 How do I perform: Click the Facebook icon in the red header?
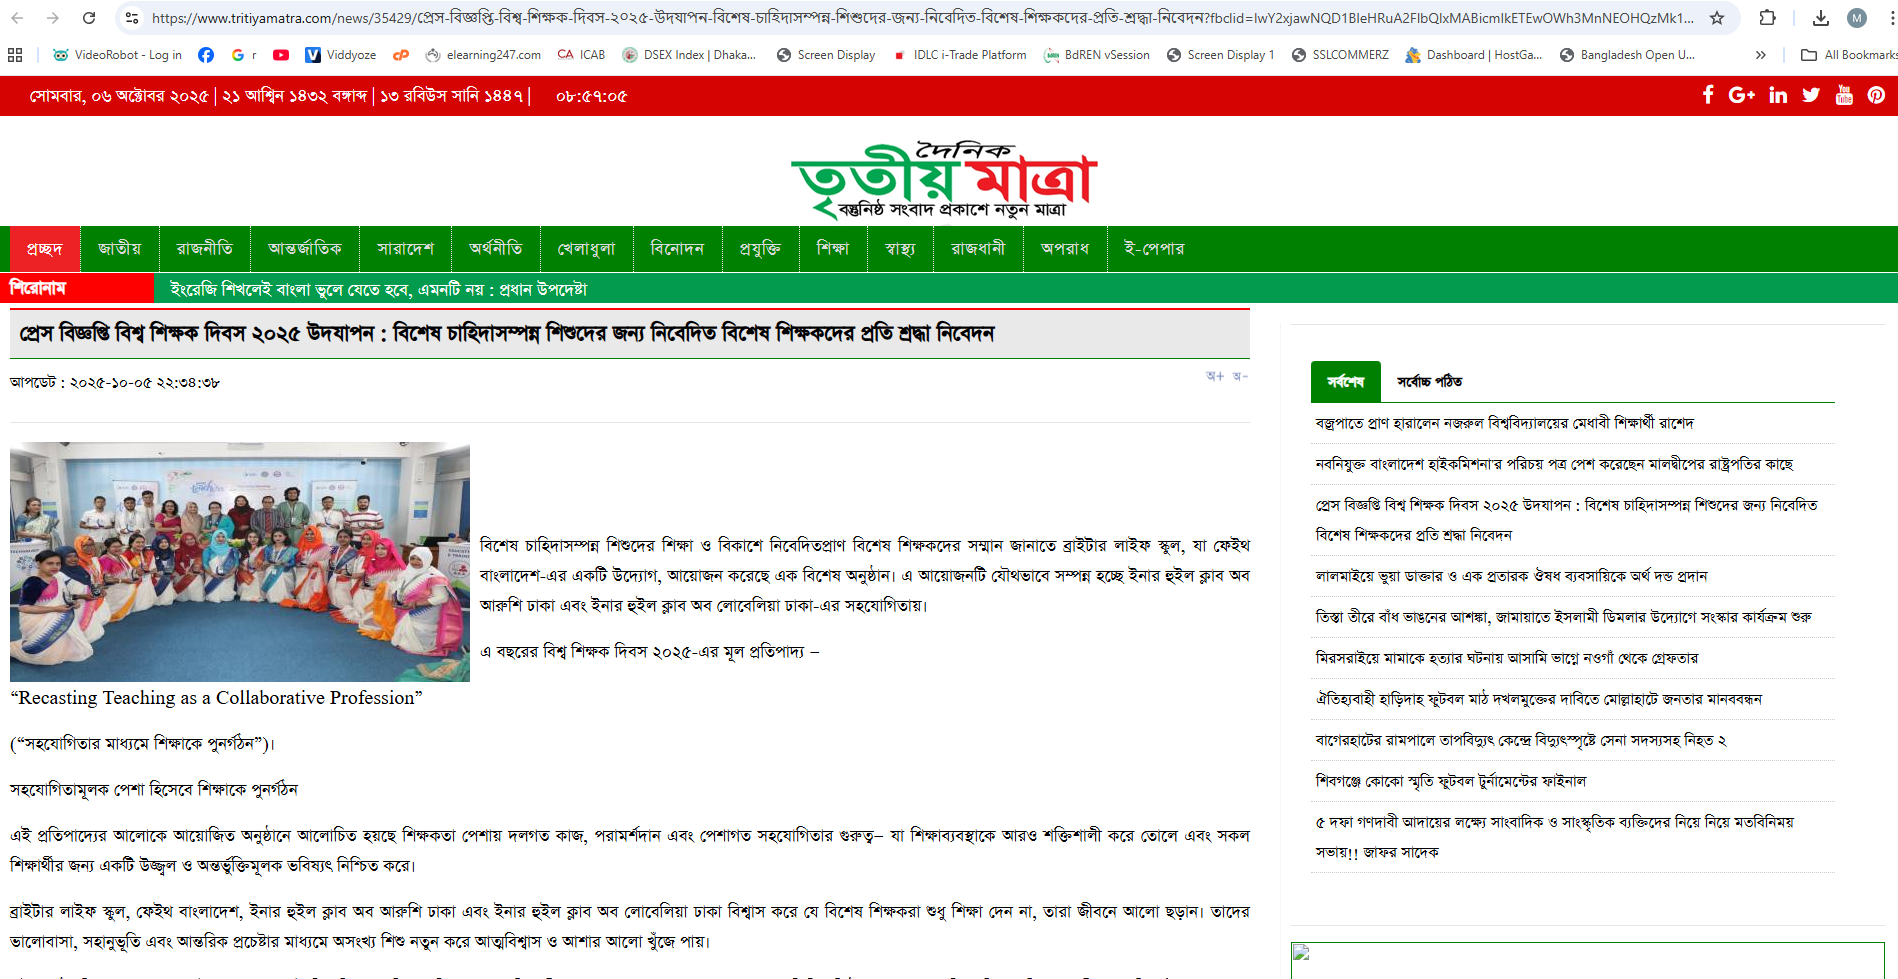[x=1708, y=95]
